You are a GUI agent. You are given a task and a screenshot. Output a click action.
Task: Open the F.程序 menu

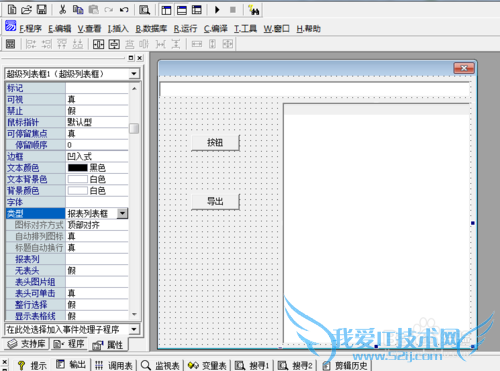tap(30, 29)
